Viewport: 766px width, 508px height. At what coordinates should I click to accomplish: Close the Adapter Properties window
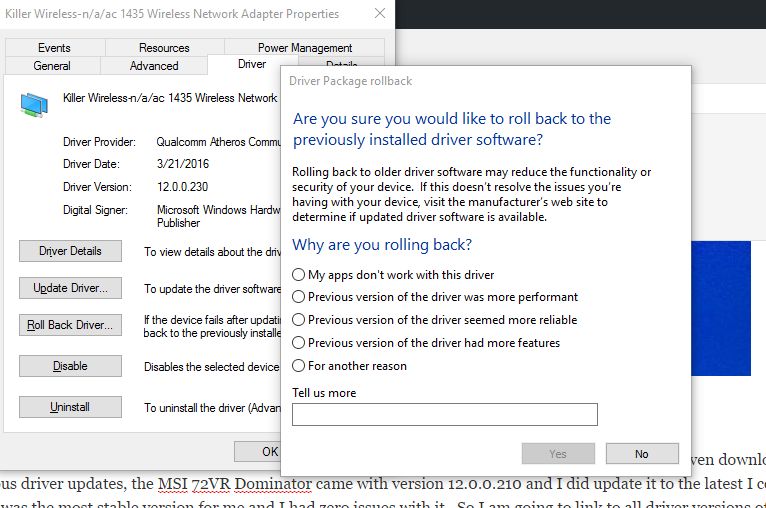(380, 14)
